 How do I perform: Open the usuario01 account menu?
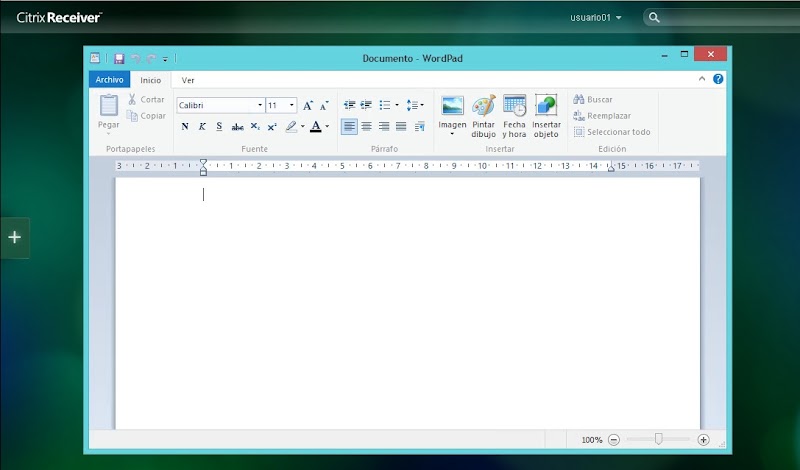tap(595, 17)
